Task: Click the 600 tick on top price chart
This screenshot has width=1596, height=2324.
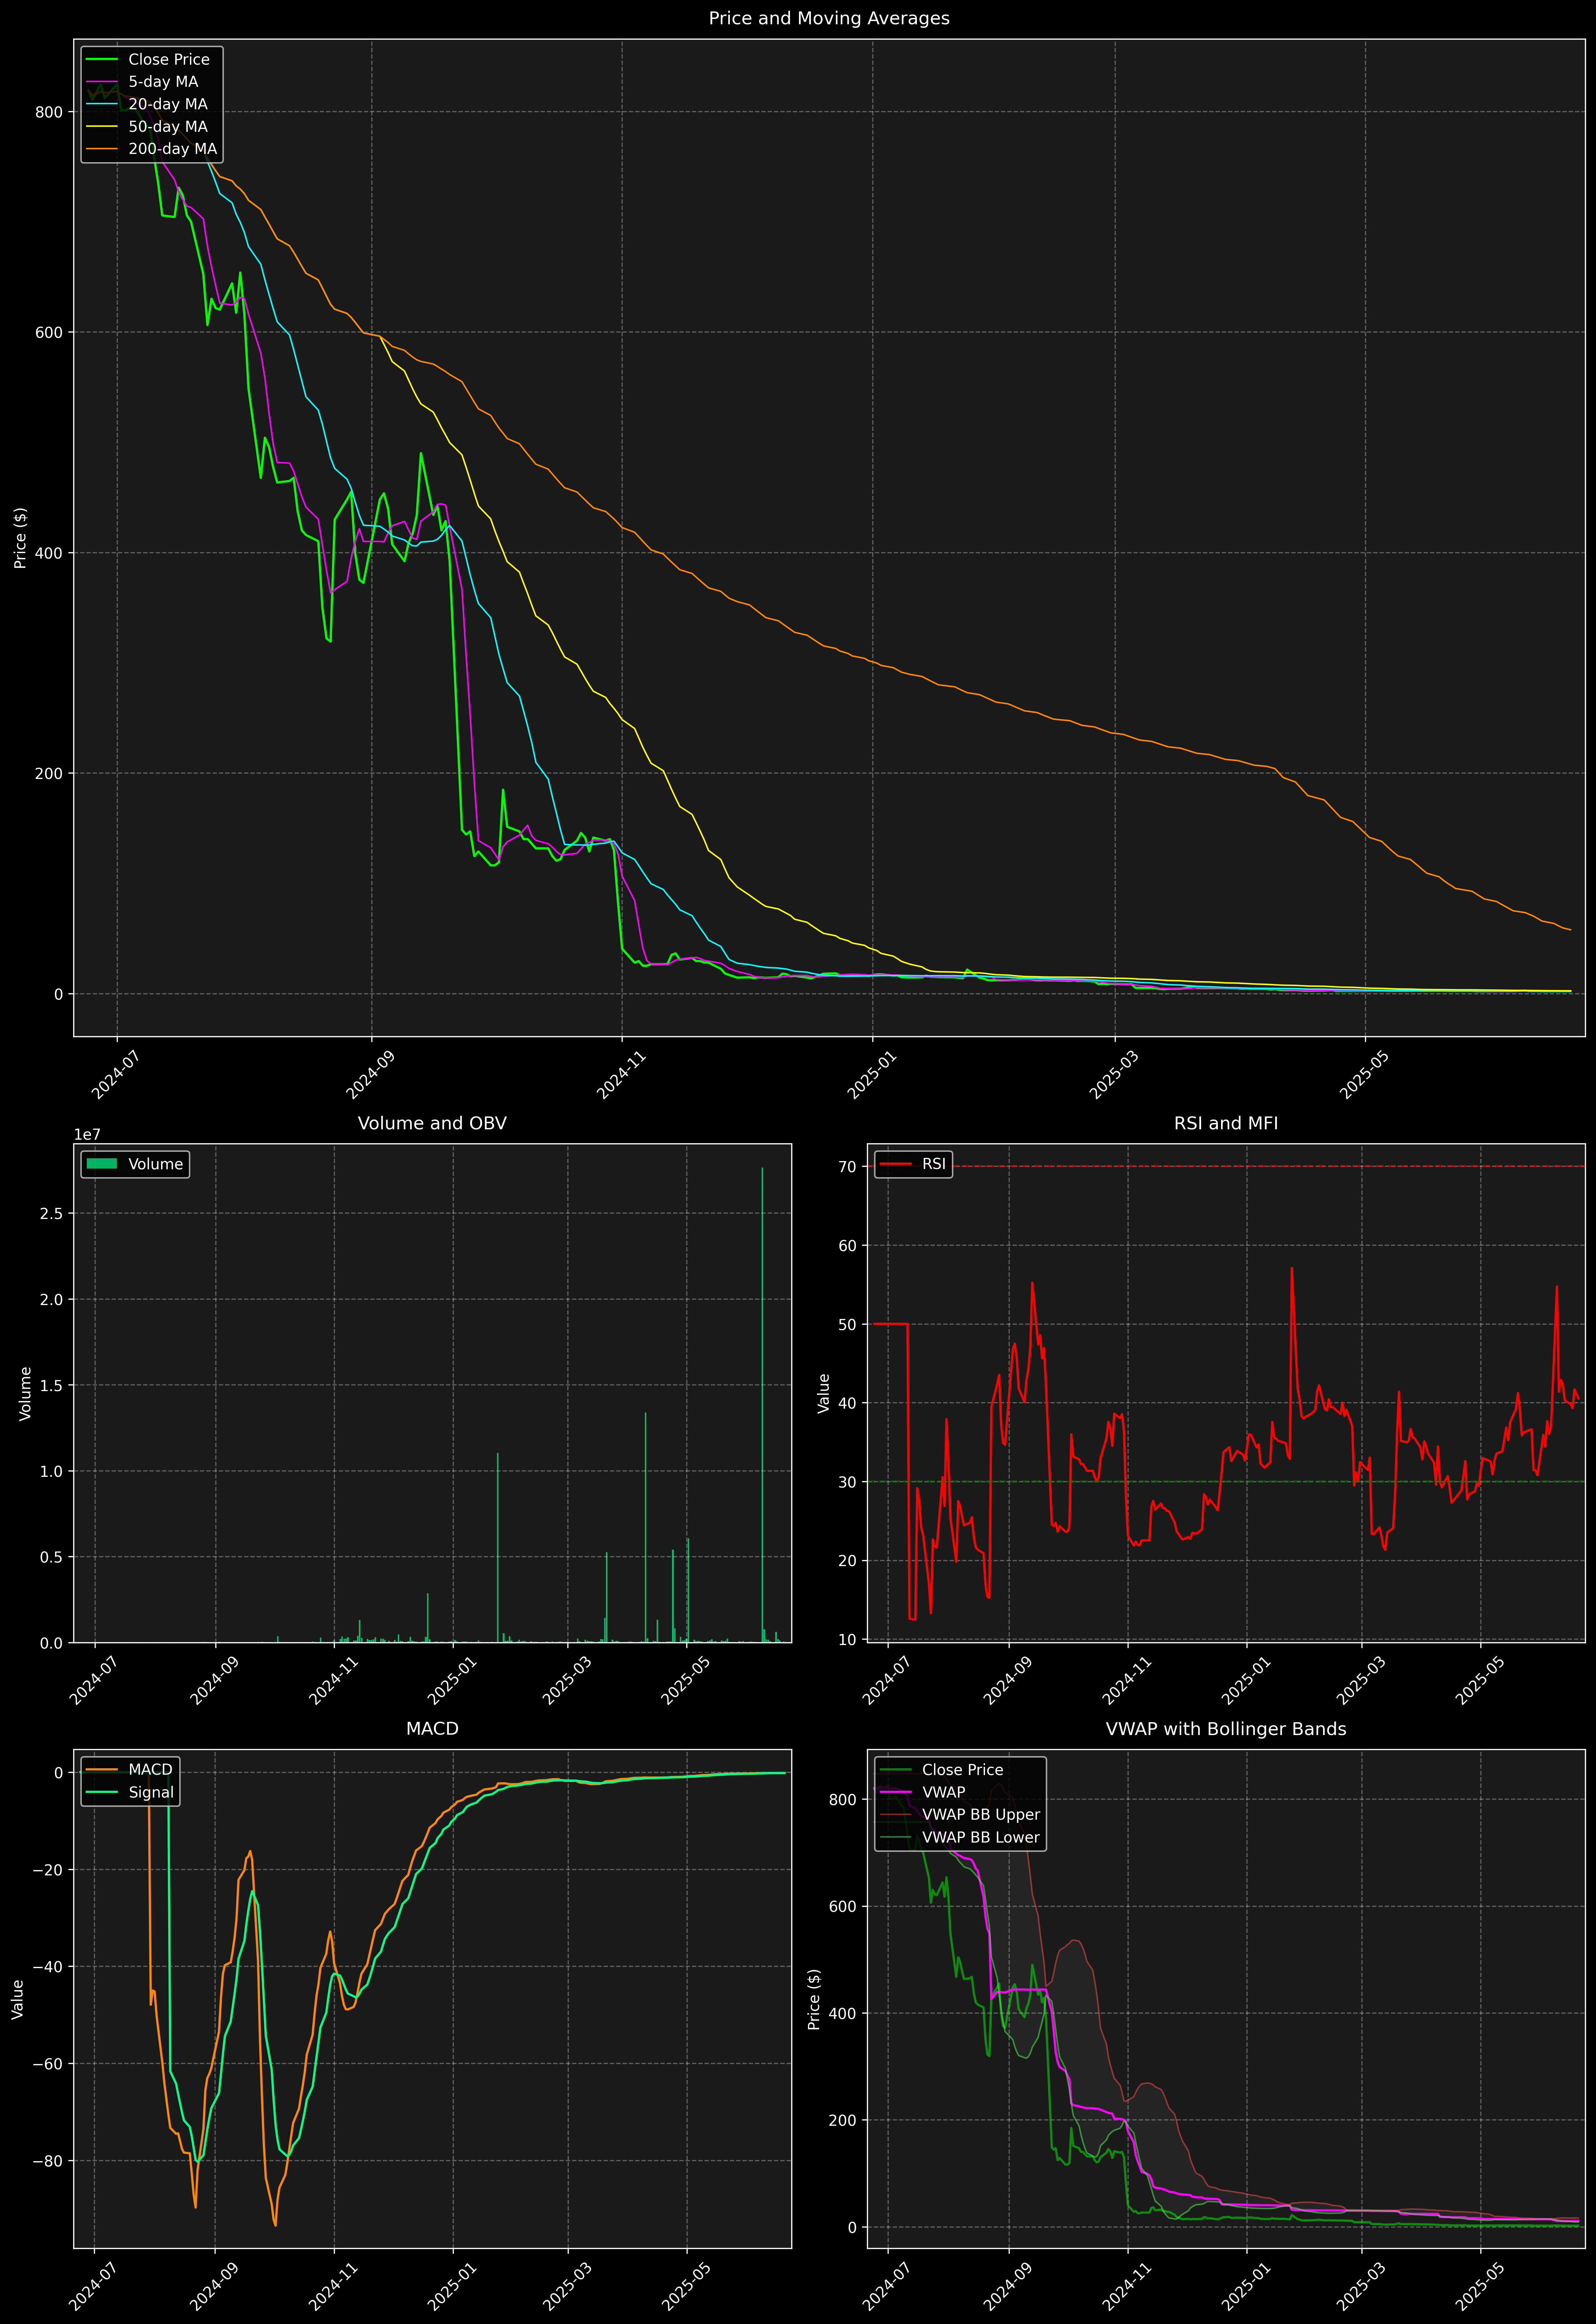Action: click(x=49, y=332)
